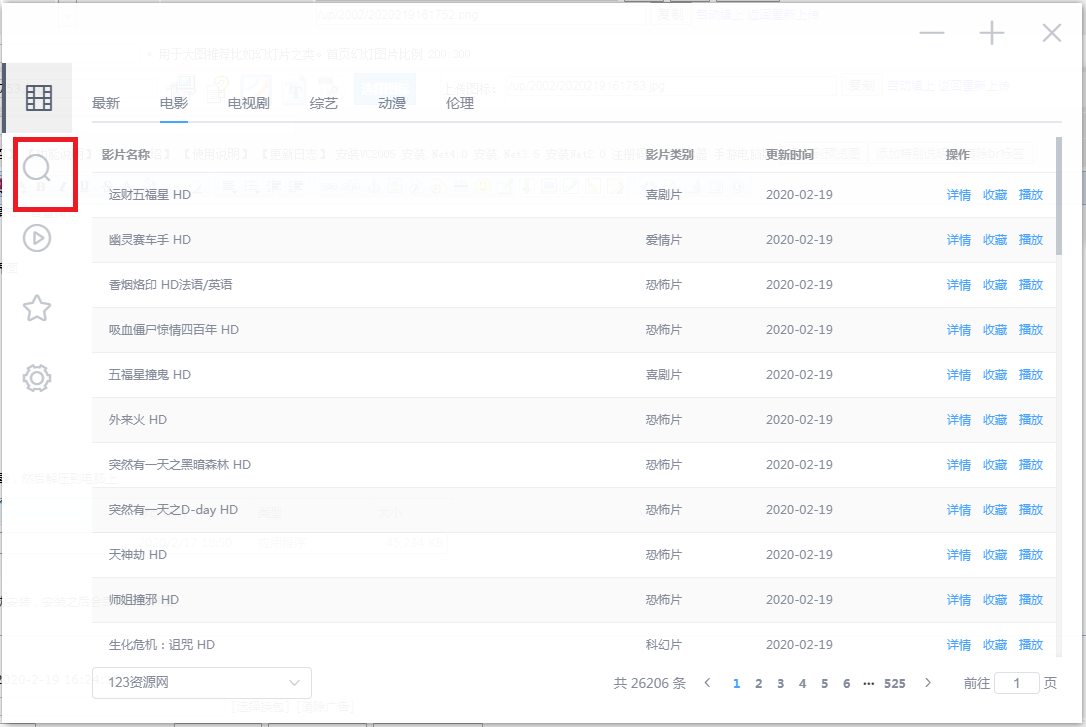The image size is (1086, 727).
Task: Switch to the 动漫 tab
Action: 391,103
